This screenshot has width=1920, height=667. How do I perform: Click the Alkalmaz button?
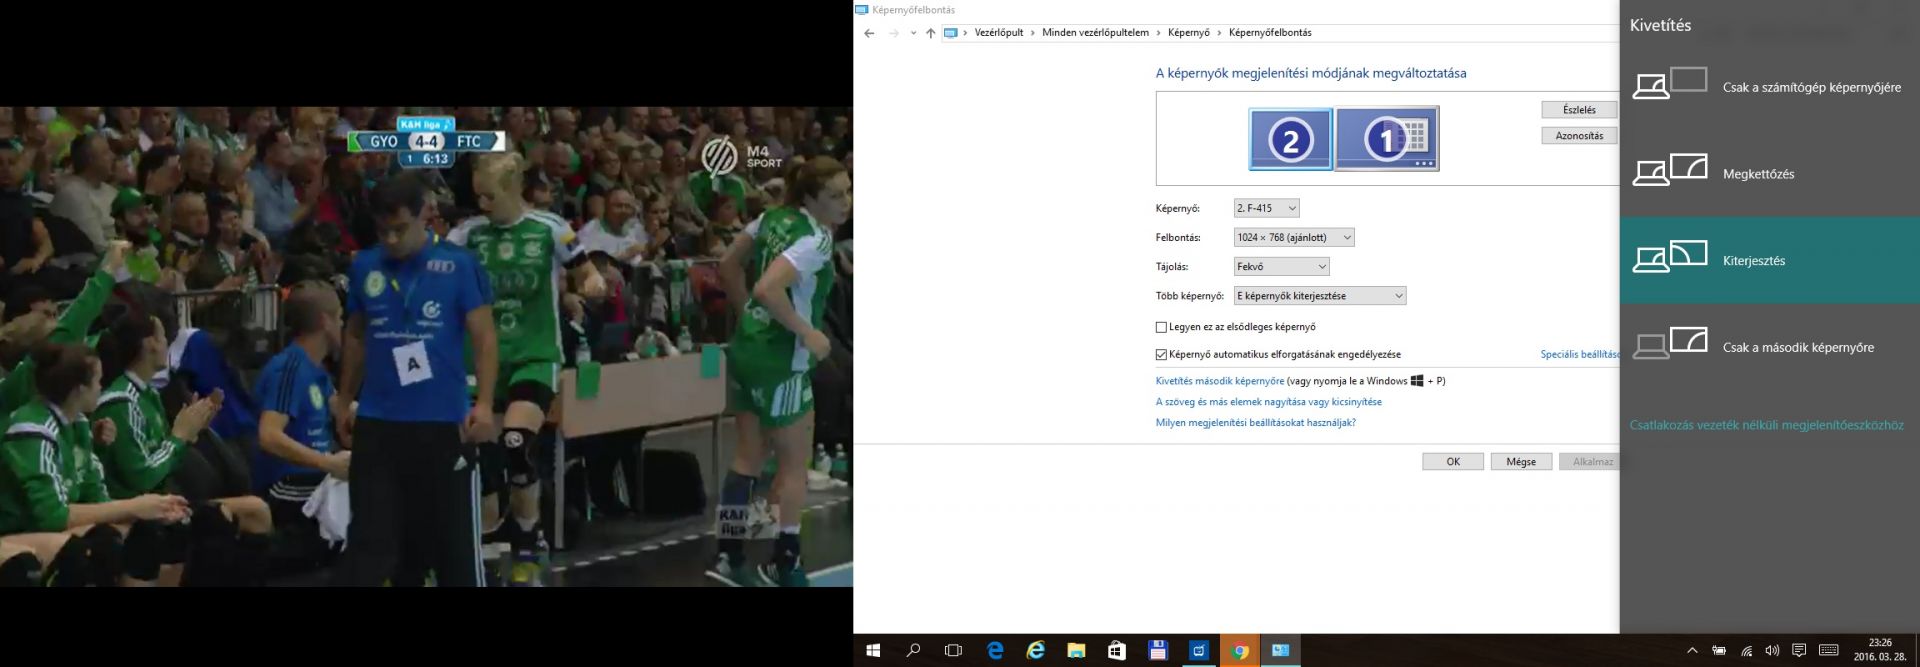(1590, 462)
